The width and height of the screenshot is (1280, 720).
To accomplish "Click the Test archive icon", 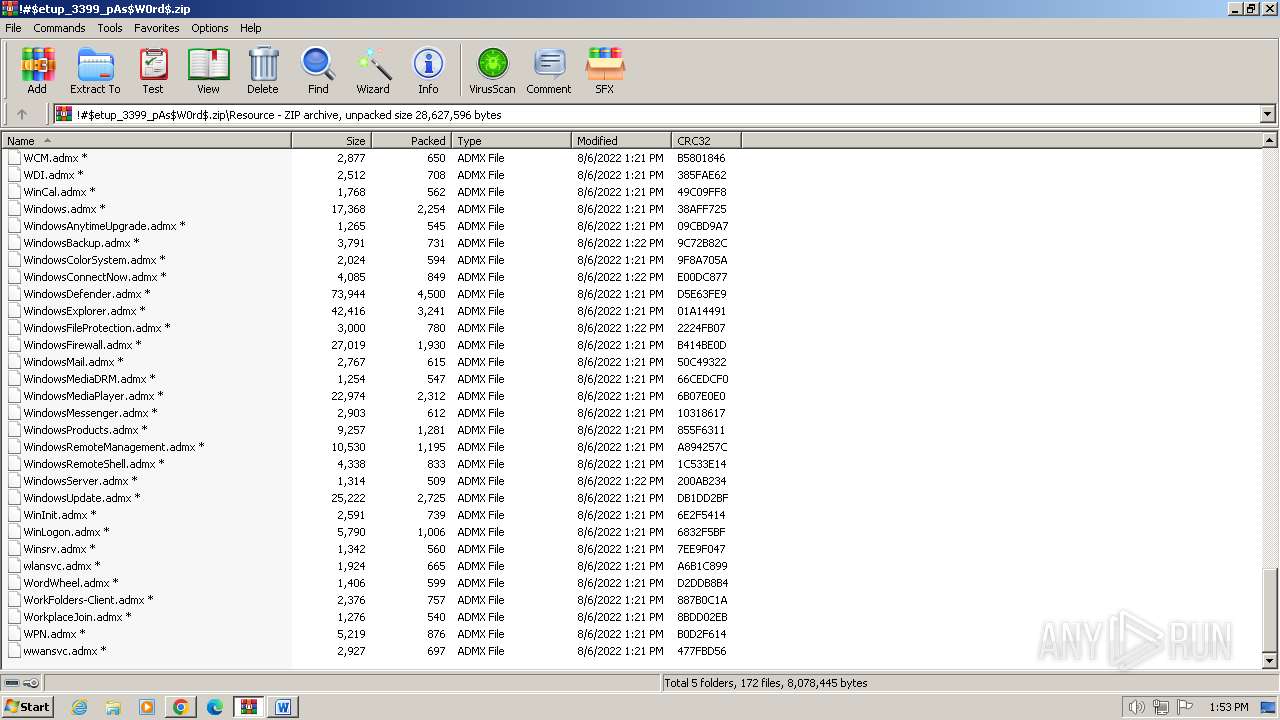I will tap(153, 70).
